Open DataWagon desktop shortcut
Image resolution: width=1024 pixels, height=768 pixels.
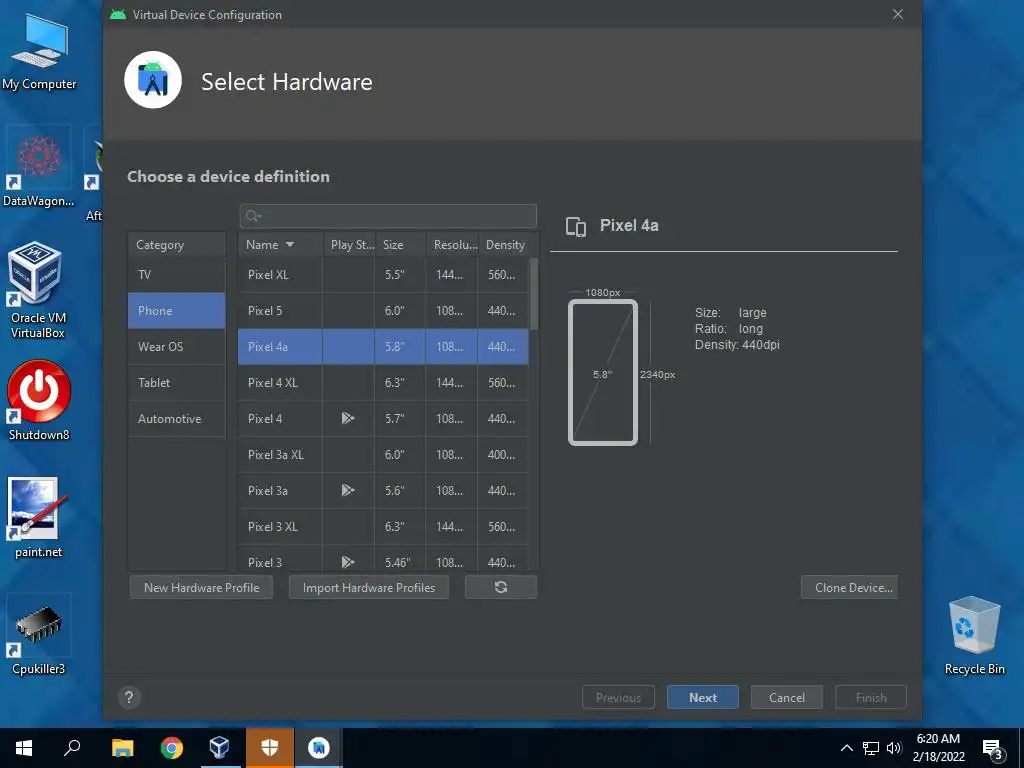pos(39,167)
